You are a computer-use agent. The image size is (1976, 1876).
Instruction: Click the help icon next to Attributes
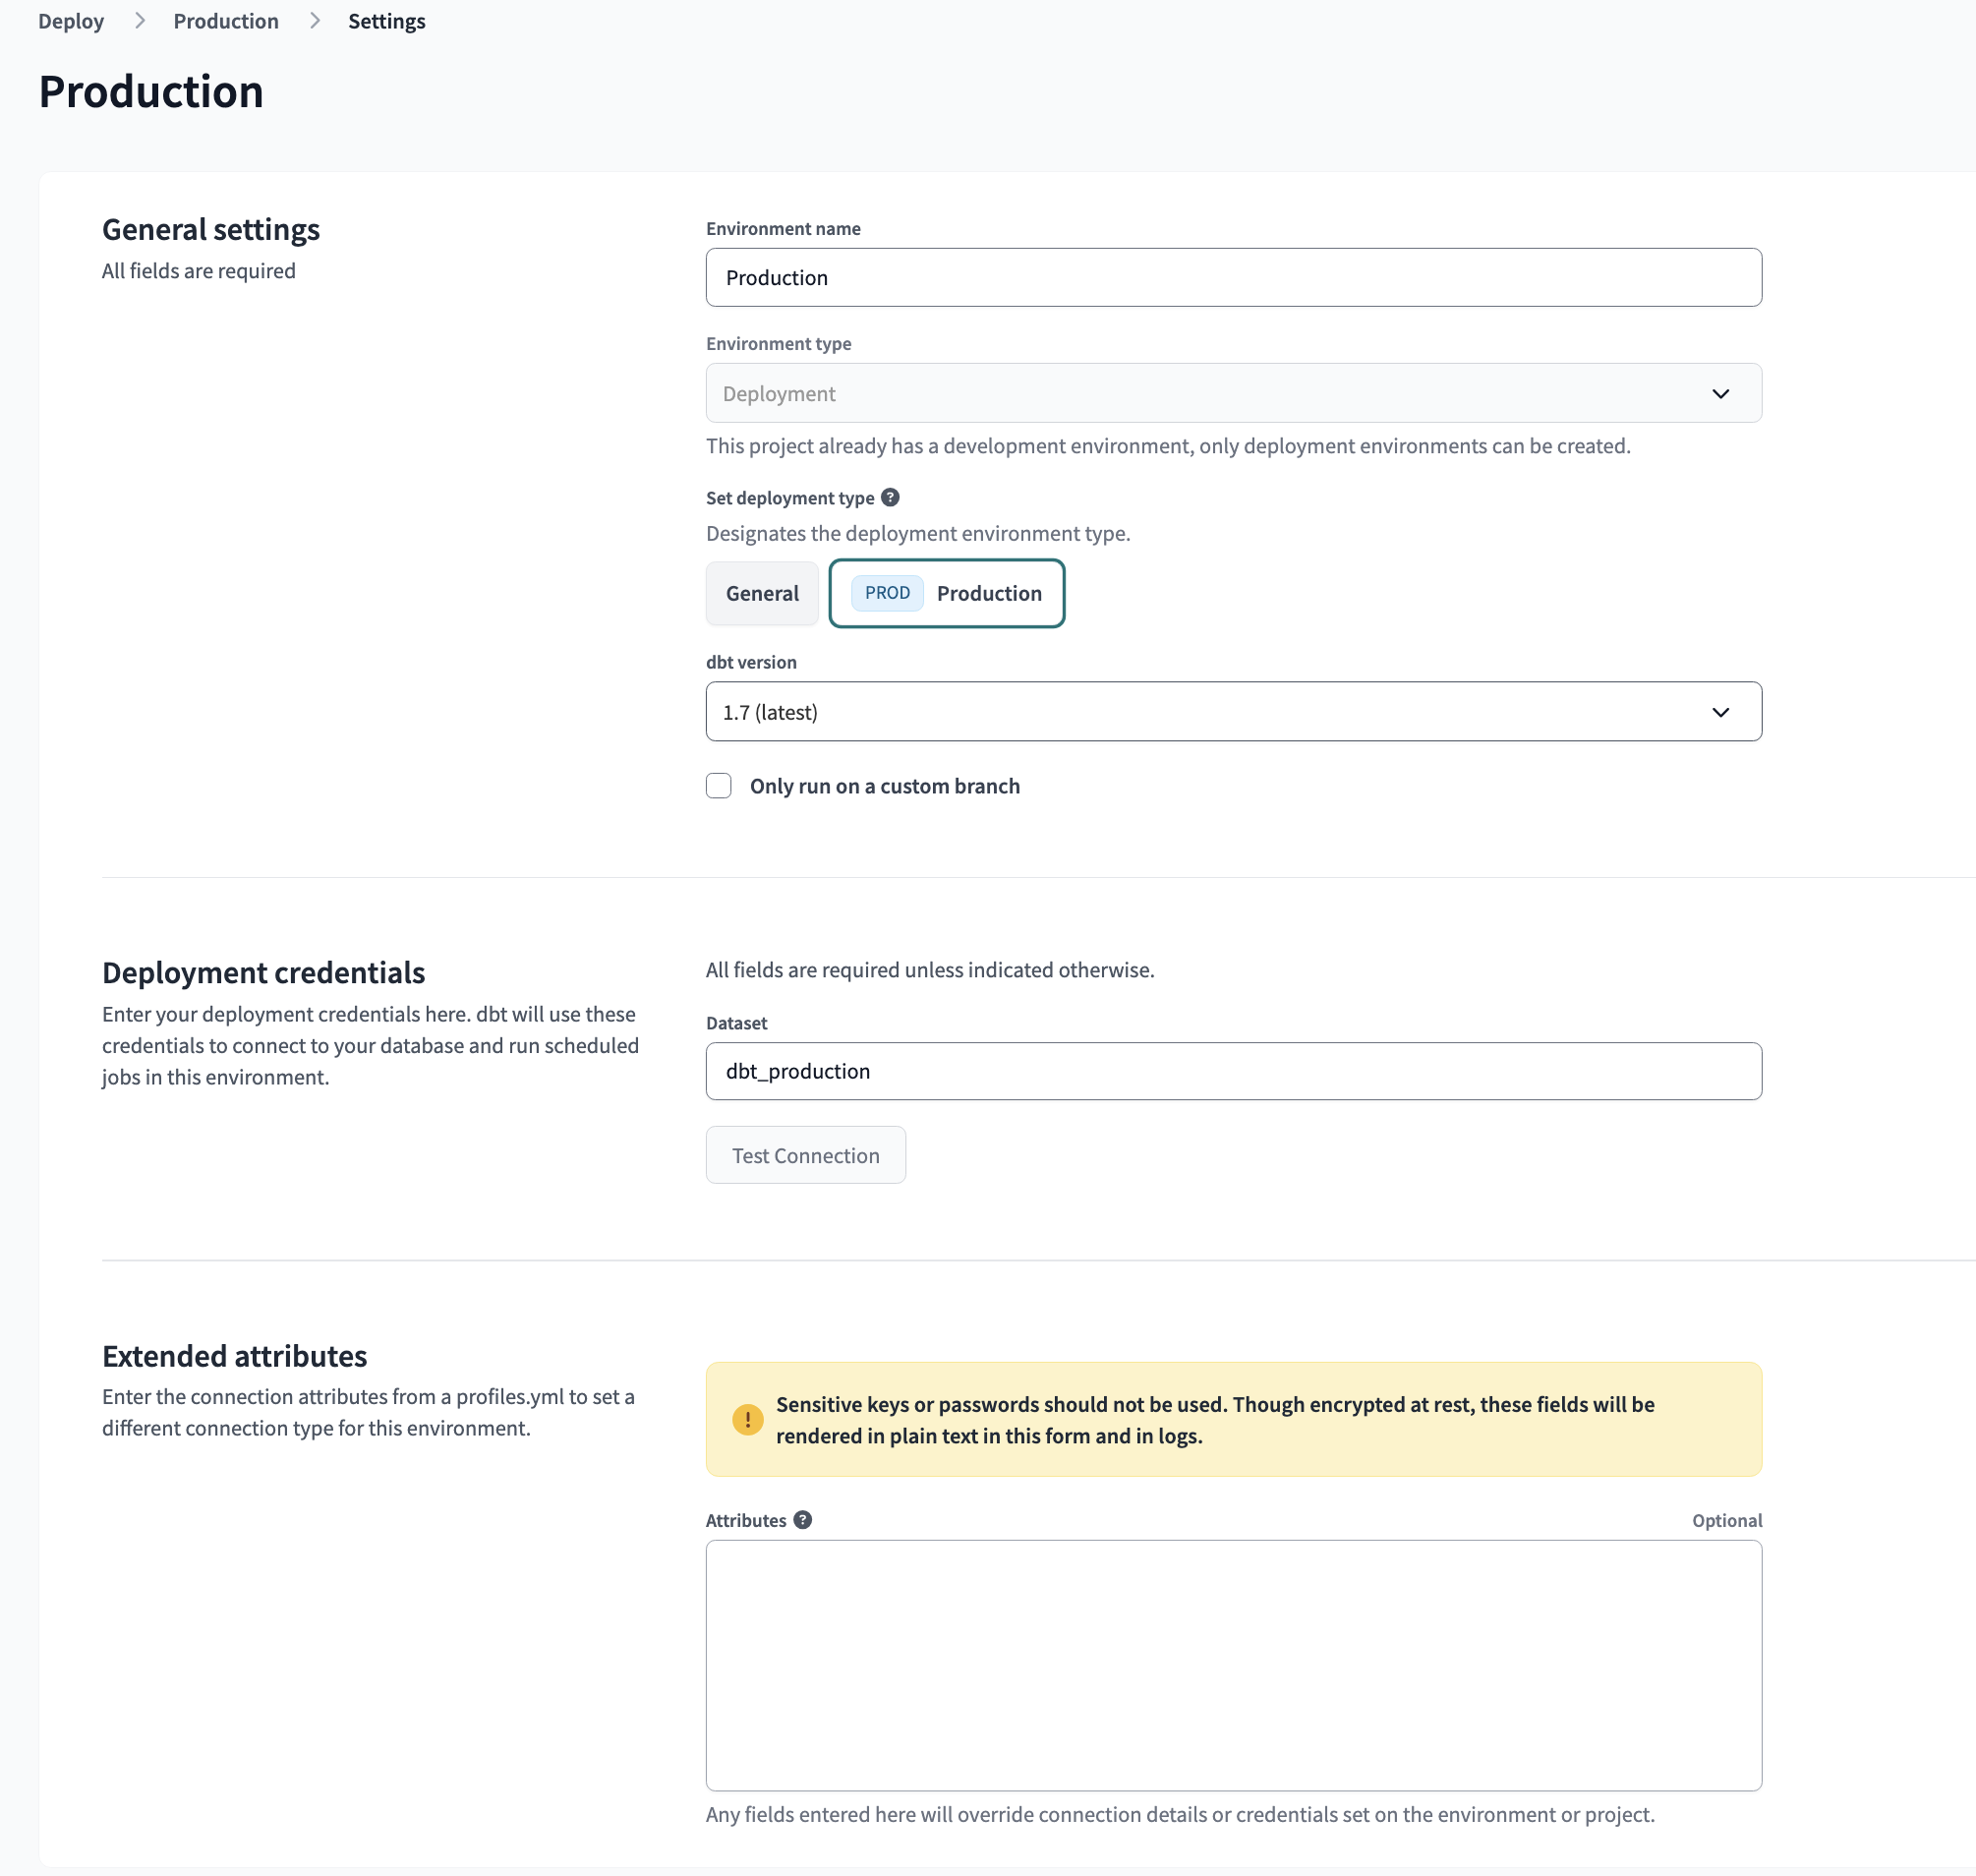point(802,1520)
